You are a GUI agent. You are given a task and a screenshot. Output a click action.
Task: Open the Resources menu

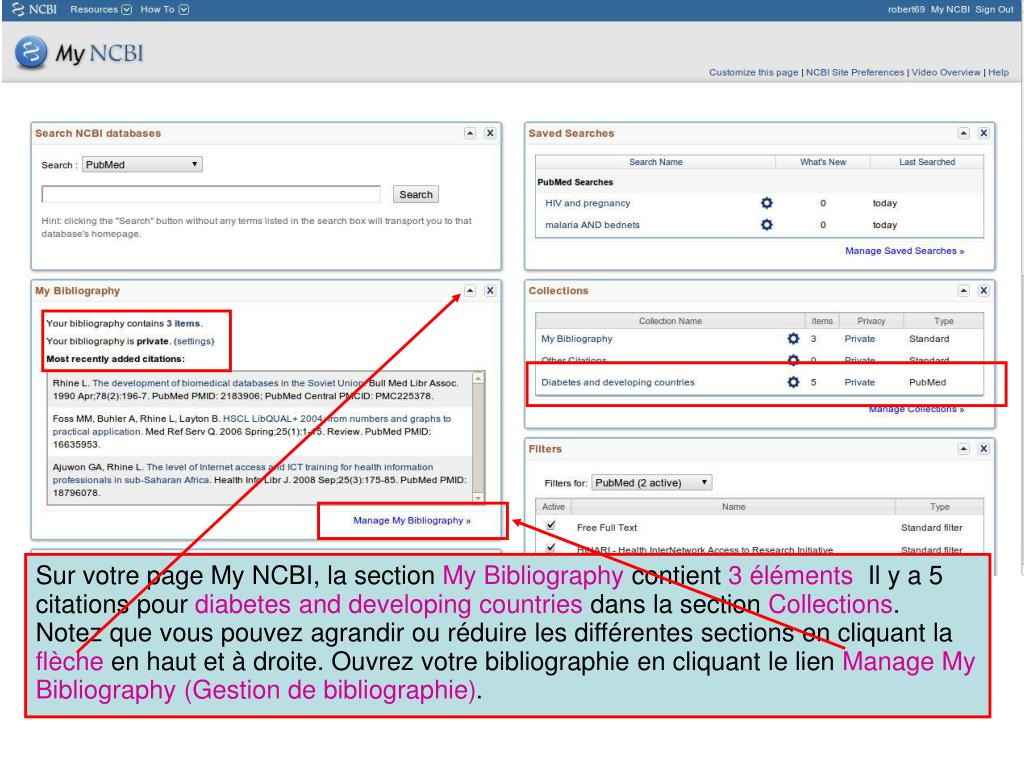coord(101,9)
